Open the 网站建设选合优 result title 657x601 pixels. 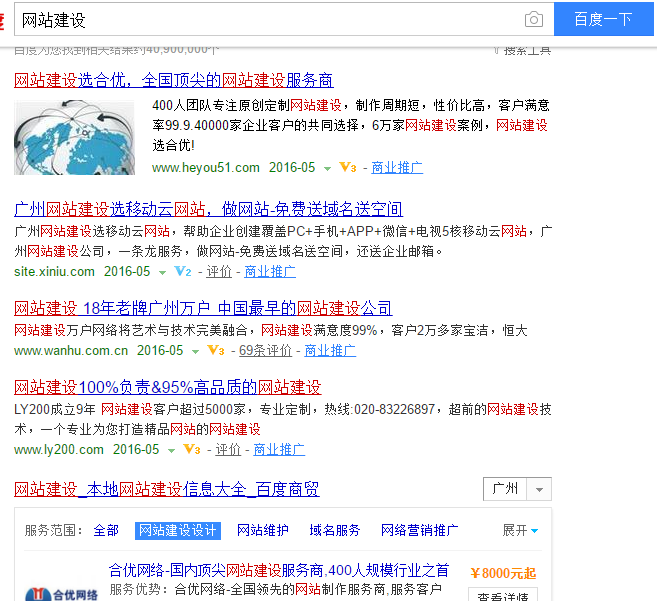point(173,80)
